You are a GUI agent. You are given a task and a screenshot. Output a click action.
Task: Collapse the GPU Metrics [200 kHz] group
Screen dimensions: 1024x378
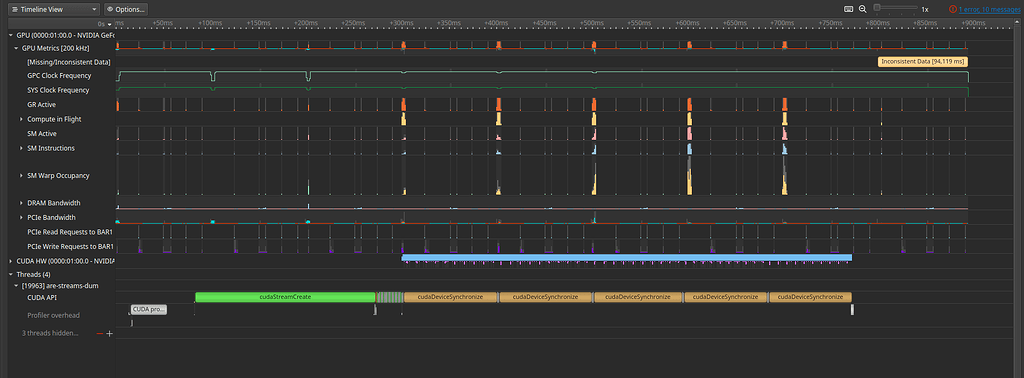pos(16,48)
